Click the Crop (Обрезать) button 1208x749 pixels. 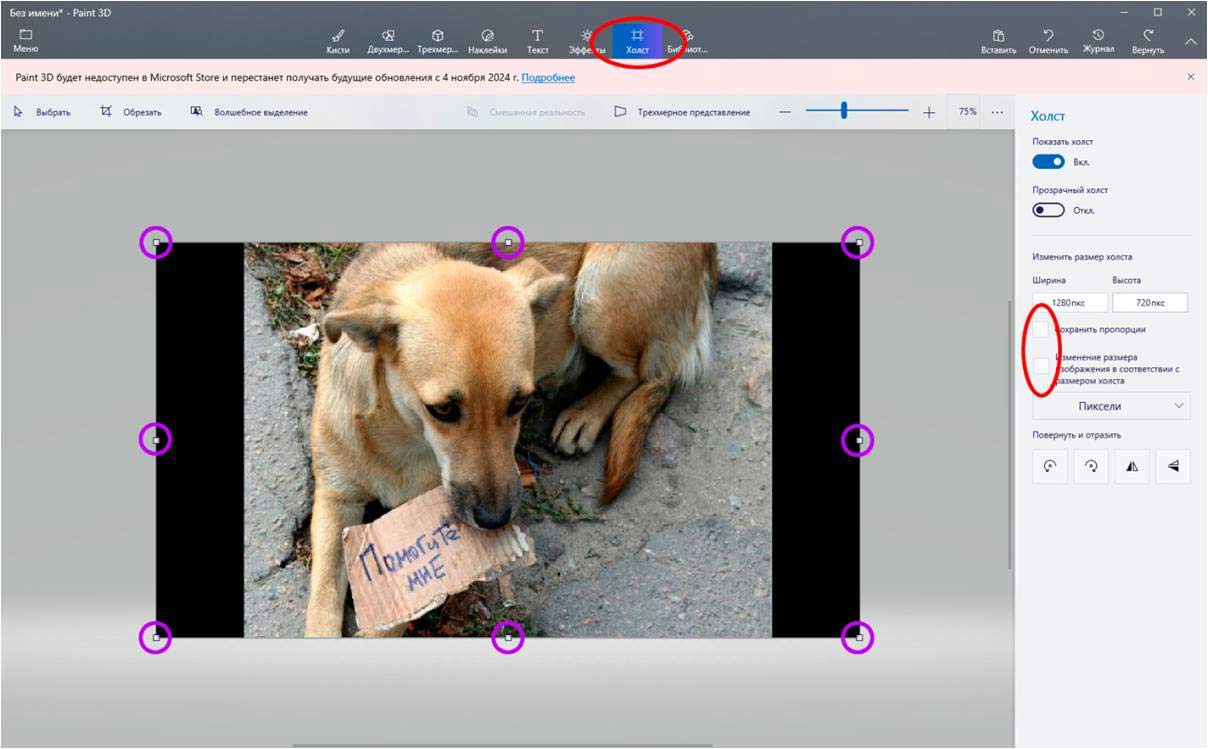131,112
